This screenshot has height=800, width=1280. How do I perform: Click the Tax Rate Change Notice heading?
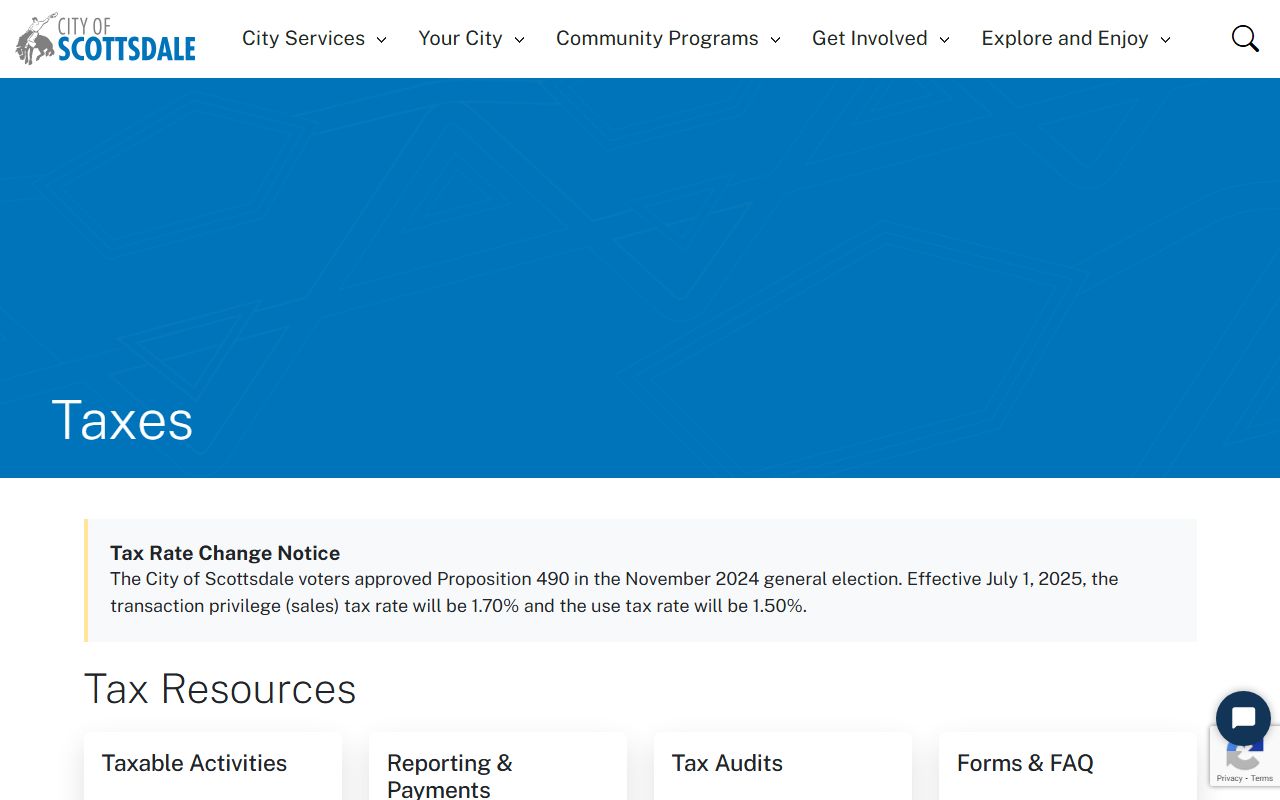(x=225, y=553)
